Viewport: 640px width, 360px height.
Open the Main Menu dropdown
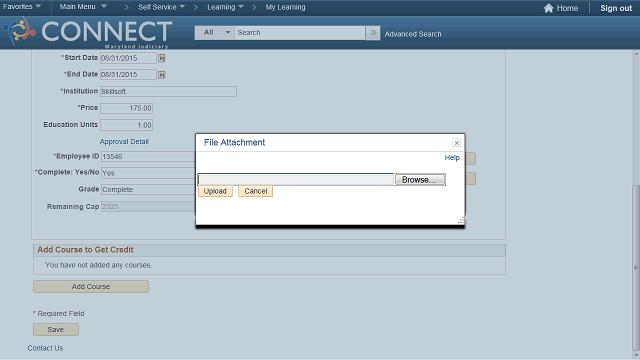coord(83,7)
